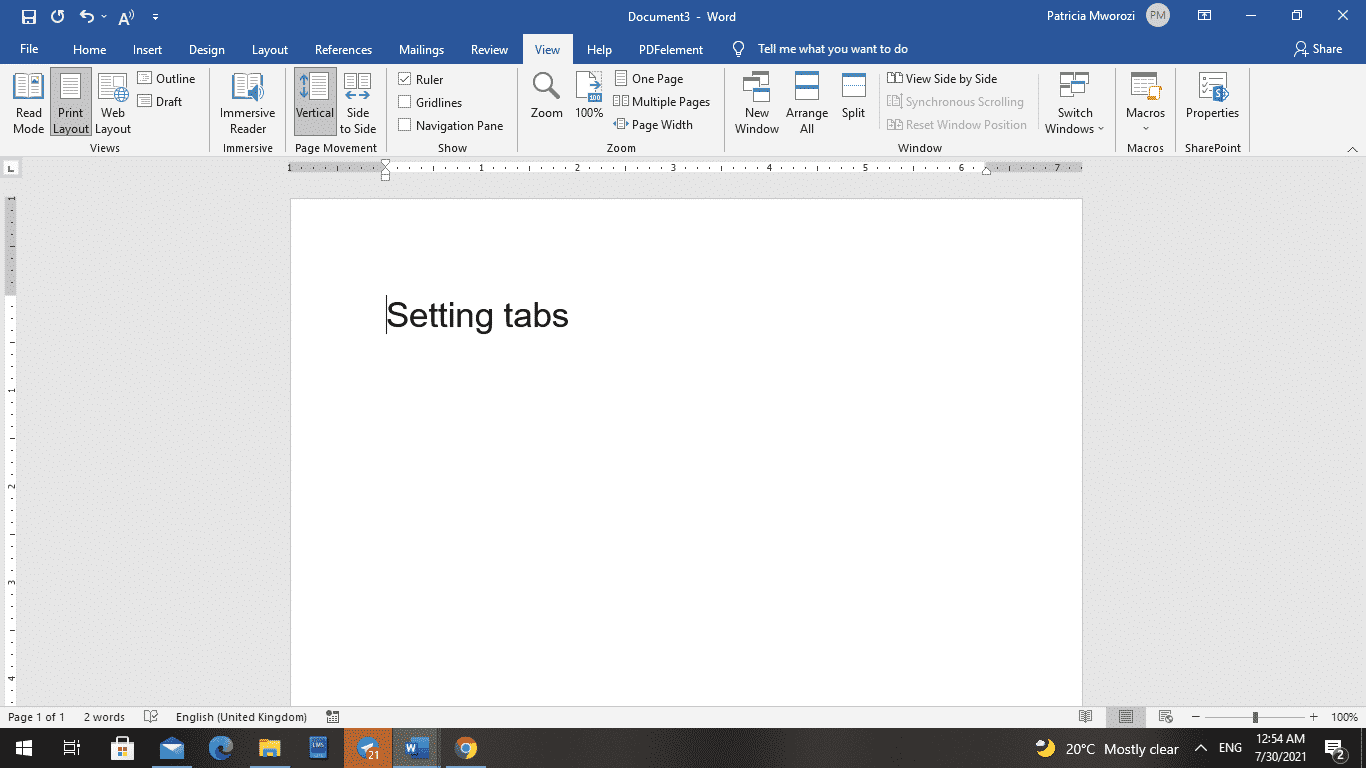Switch to Read Mode view
The image size is (1366, 768).
click(28, 101)
